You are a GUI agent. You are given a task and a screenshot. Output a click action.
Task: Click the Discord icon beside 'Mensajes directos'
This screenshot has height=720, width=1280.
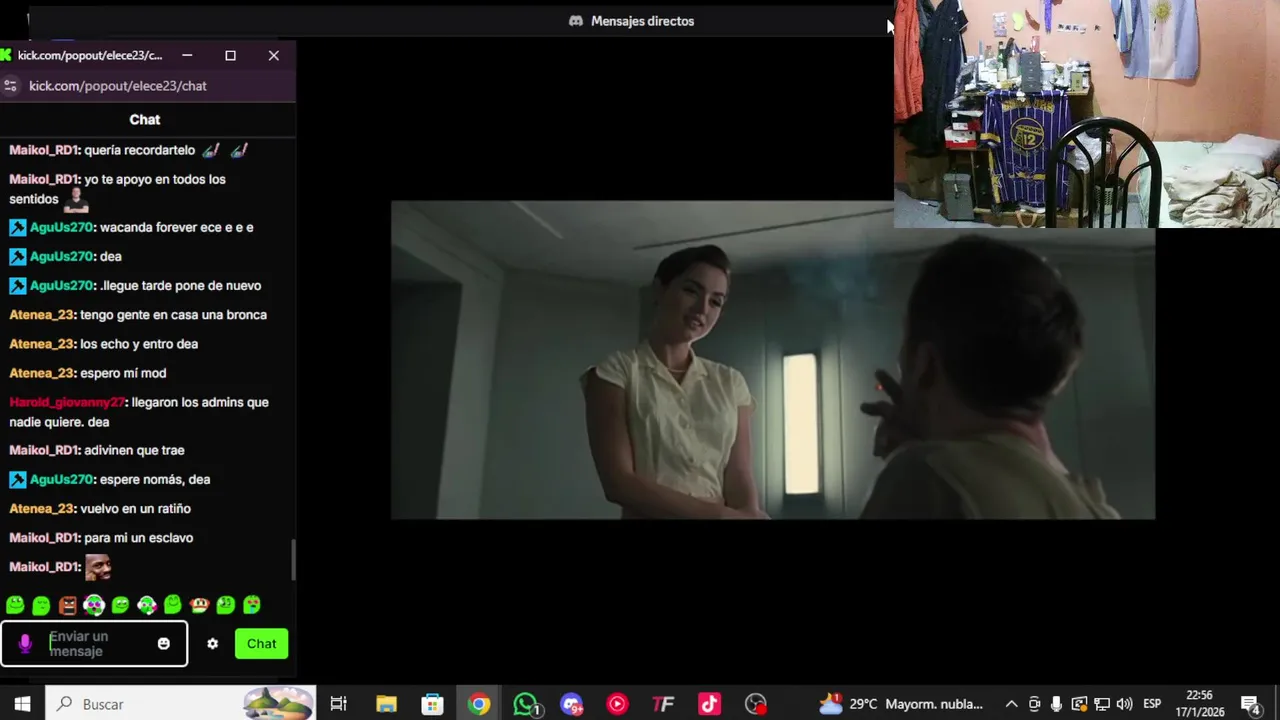click(576, 21)
